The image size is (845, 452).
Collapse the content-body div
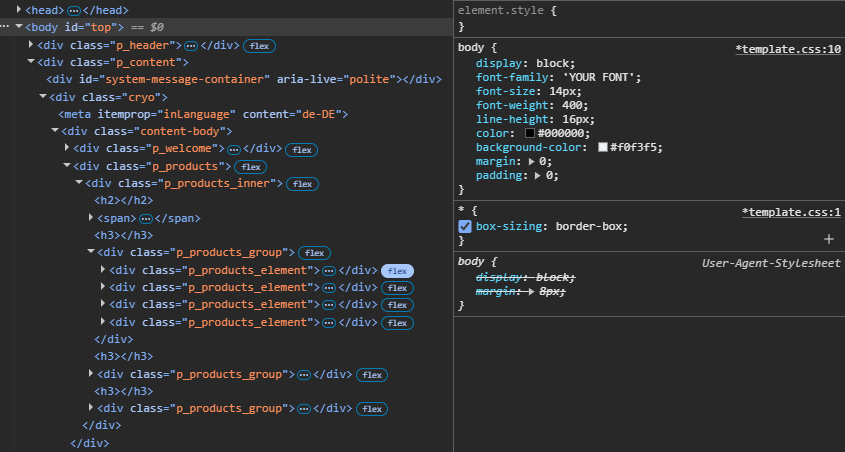coord(54,130)
